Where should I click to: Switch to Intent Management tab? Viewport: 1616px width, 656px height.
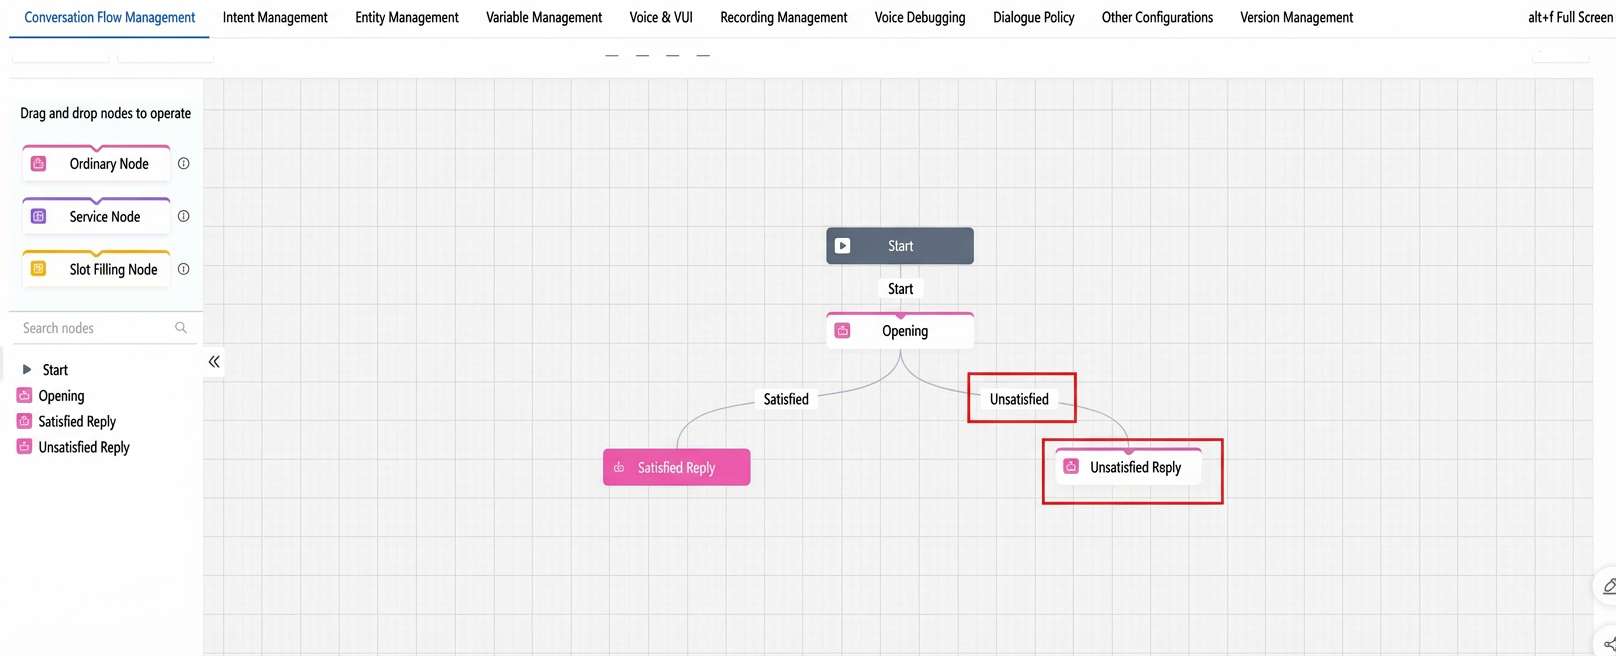(275, 17)
